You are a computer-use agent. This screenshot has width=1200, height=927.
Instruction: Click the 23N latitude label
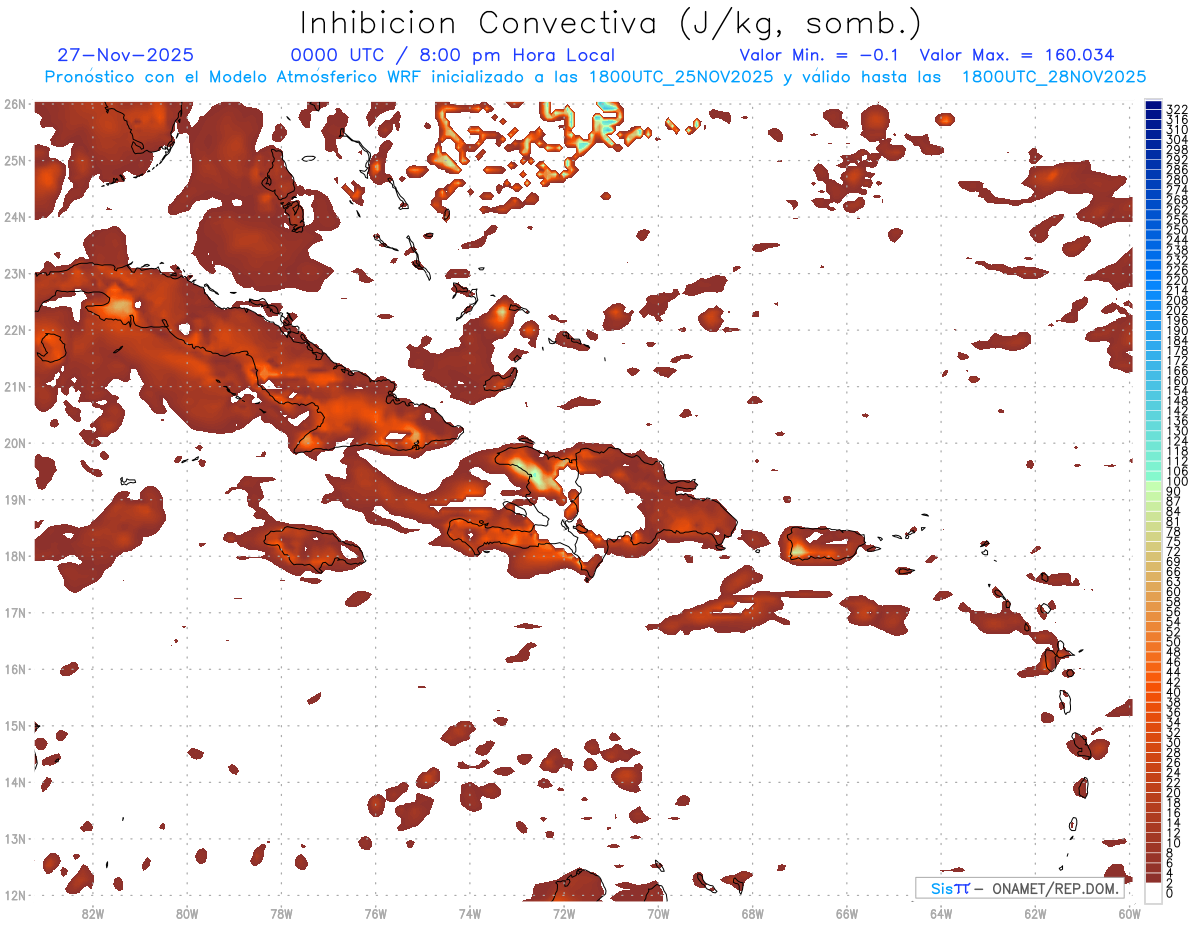(x=14, y=273)
